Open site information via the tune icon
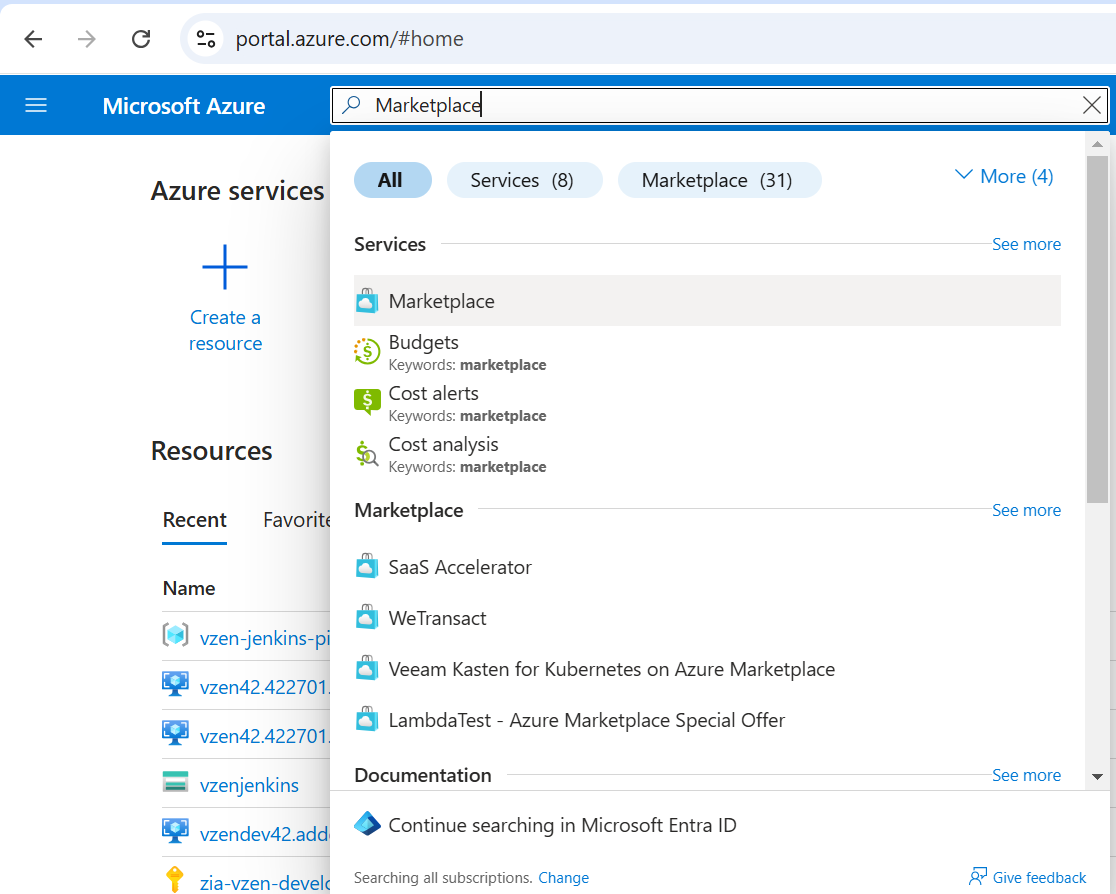The height and width of the screenshot is (894, 1116). [206, 39]
